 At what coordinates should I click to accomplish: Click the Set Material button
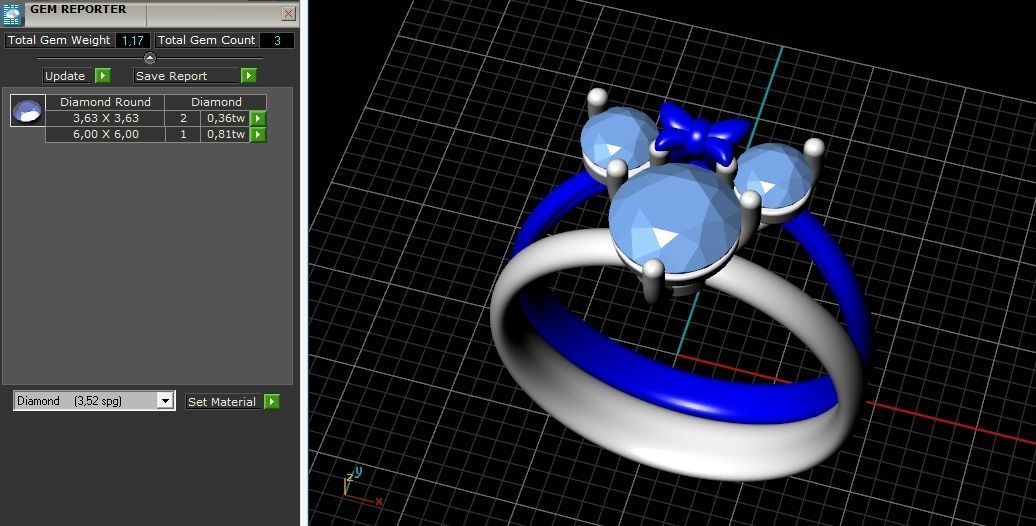[221, 402]
